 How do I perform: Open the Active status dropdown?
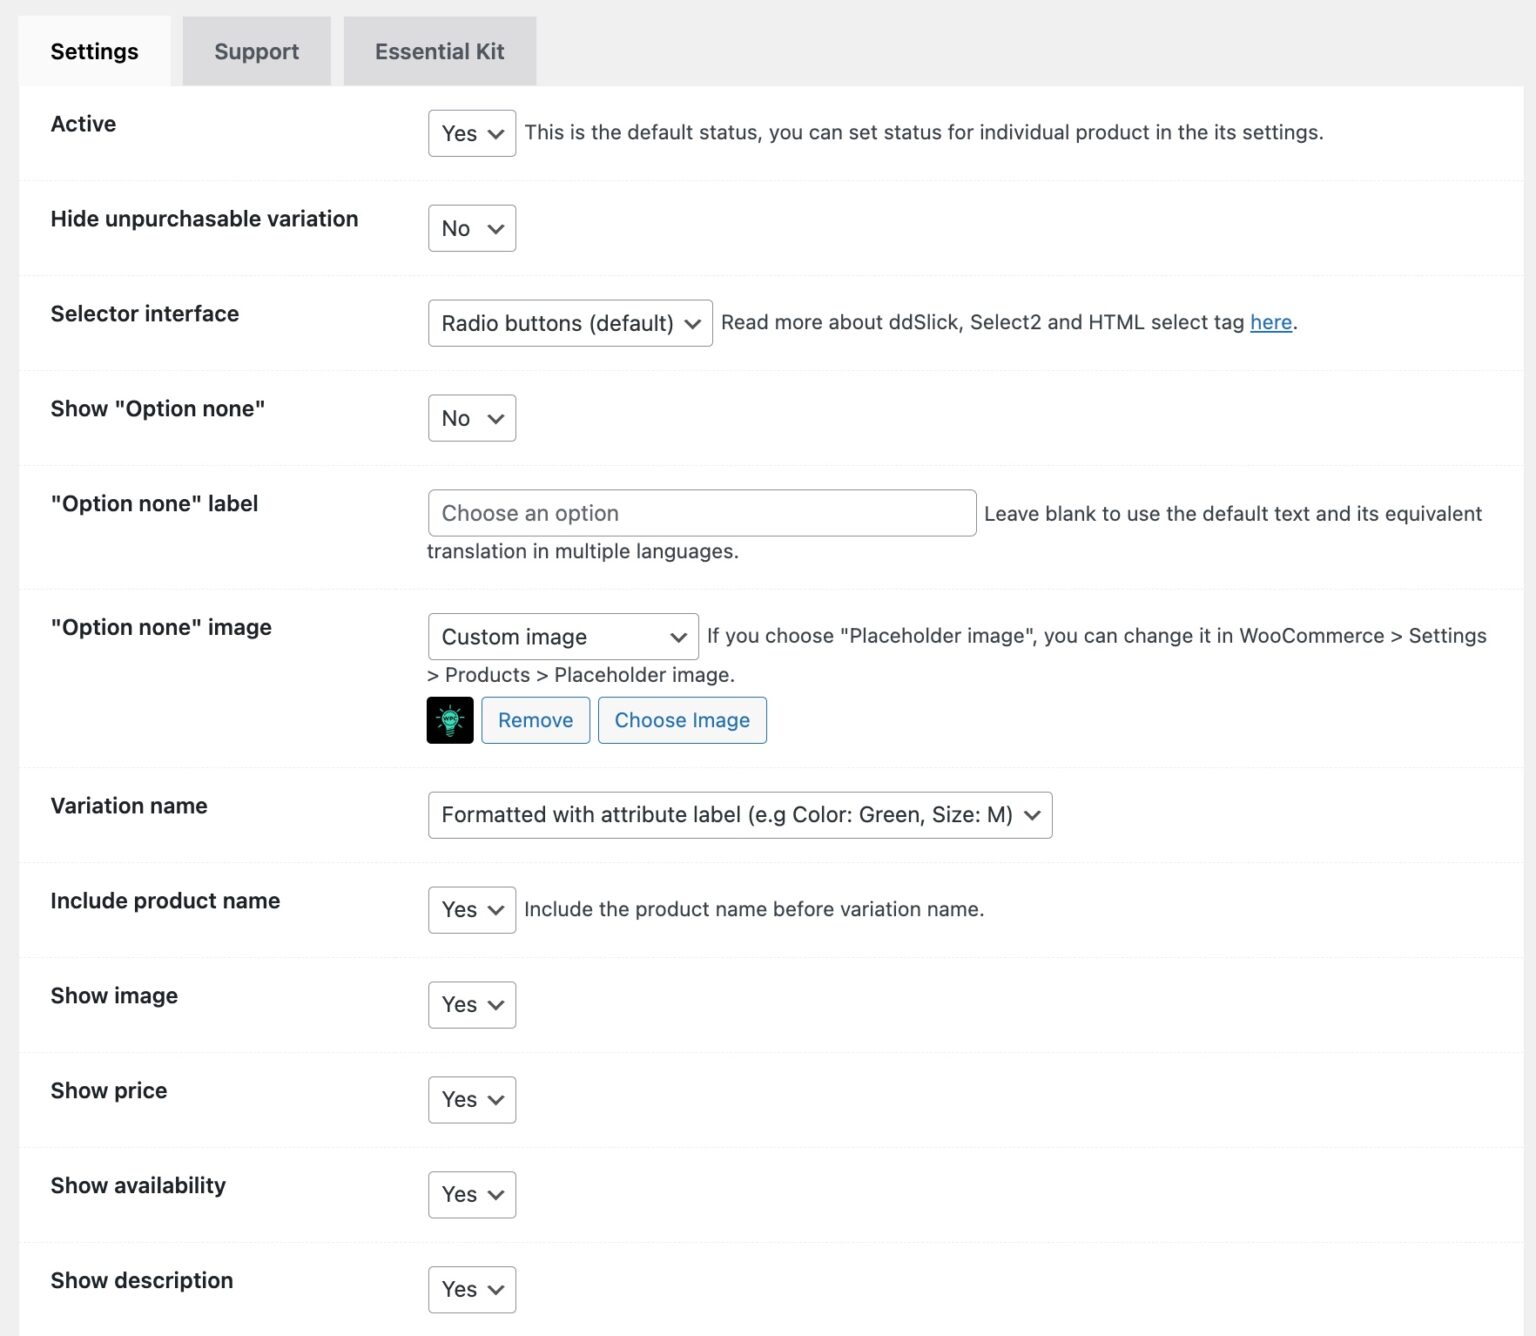(471, 133)
